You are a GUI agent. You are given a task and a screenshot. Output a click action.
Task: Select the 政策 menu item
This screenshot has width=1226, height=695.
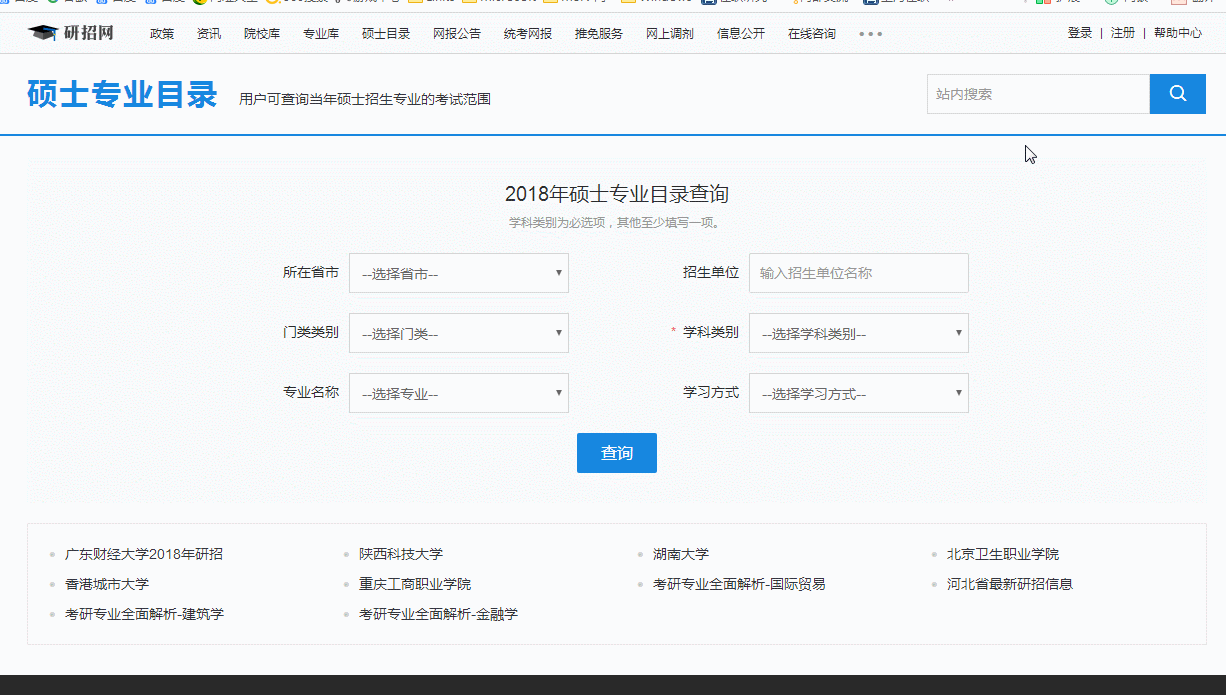click(x=161, y=33)
